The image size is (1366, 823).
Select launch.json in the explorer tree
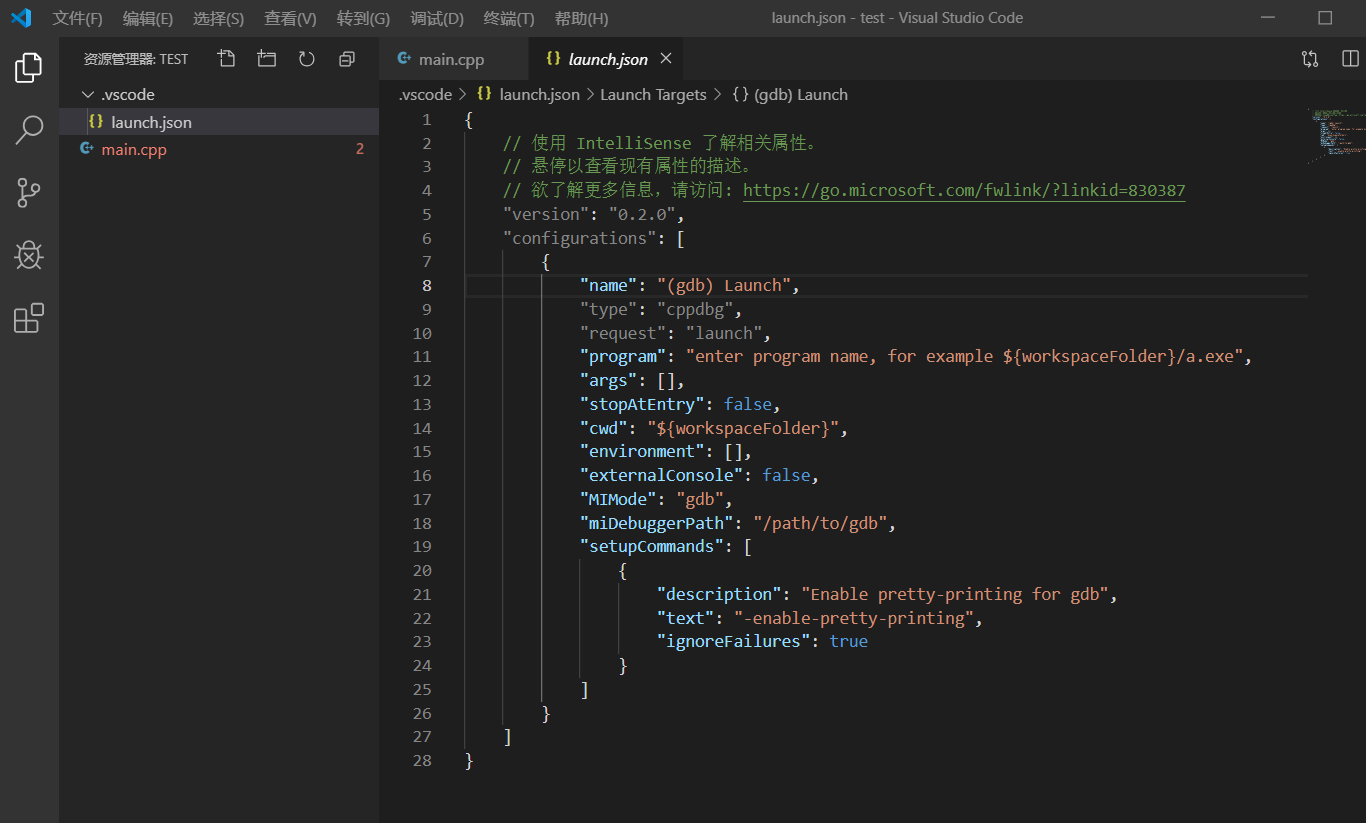pos(219,122)
